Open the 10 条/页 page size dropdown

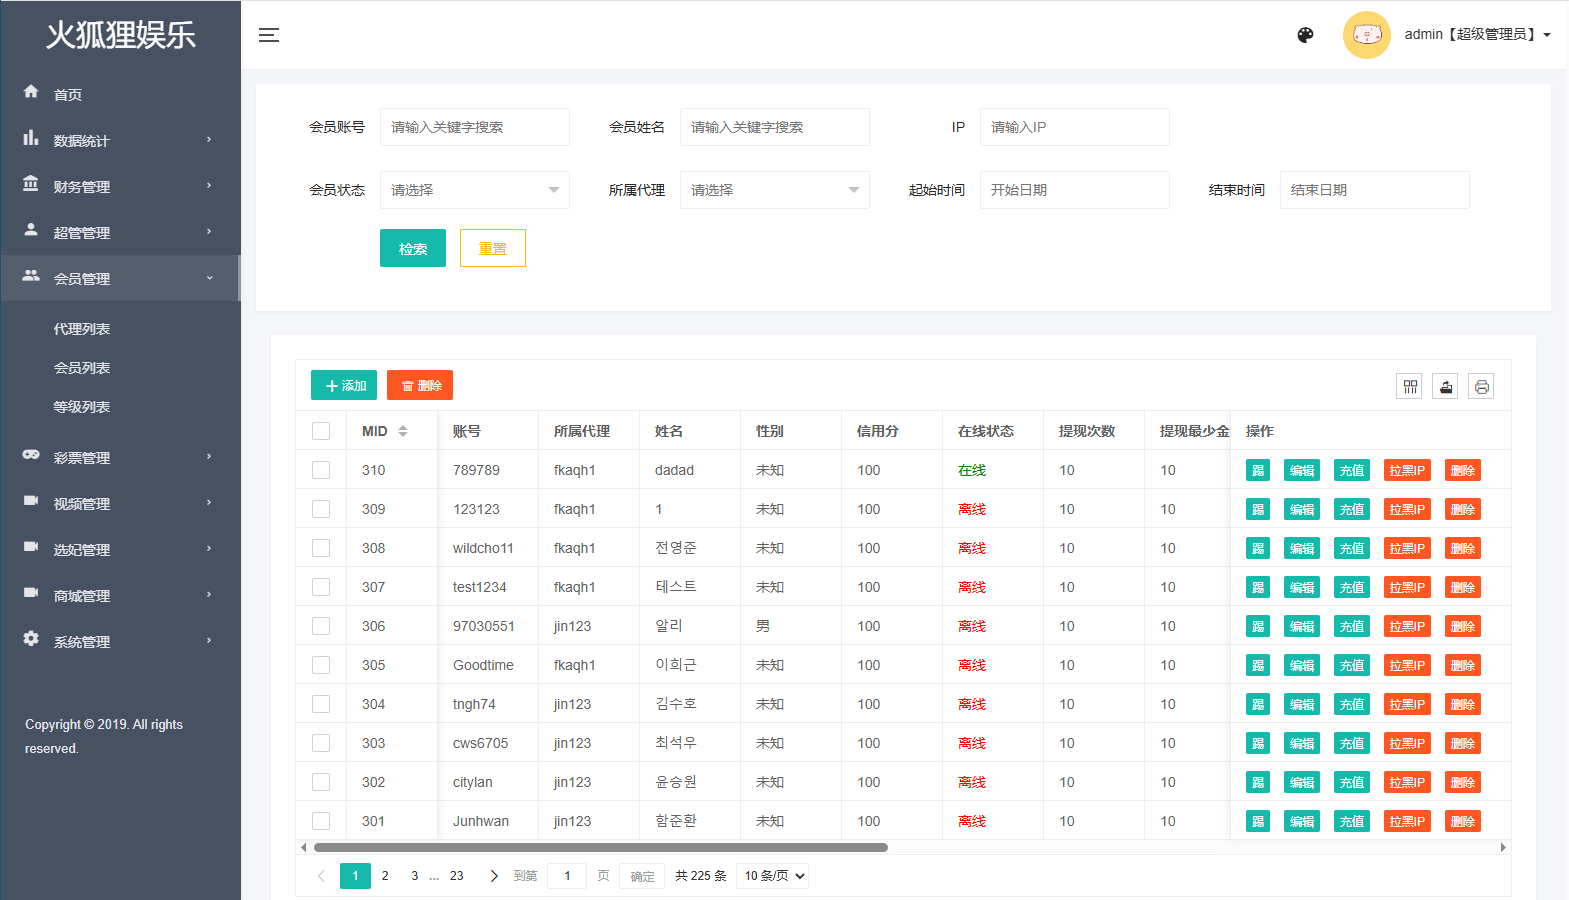(x=773, y=876)
